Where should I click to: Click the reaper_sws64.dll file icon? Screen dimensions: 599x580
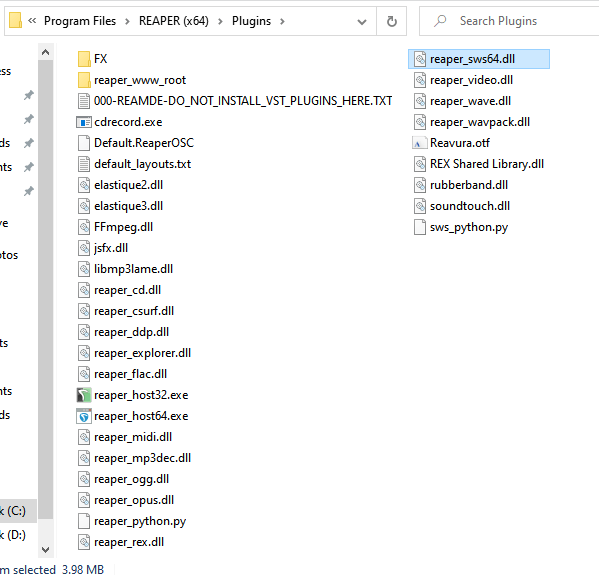coord(420,59)
